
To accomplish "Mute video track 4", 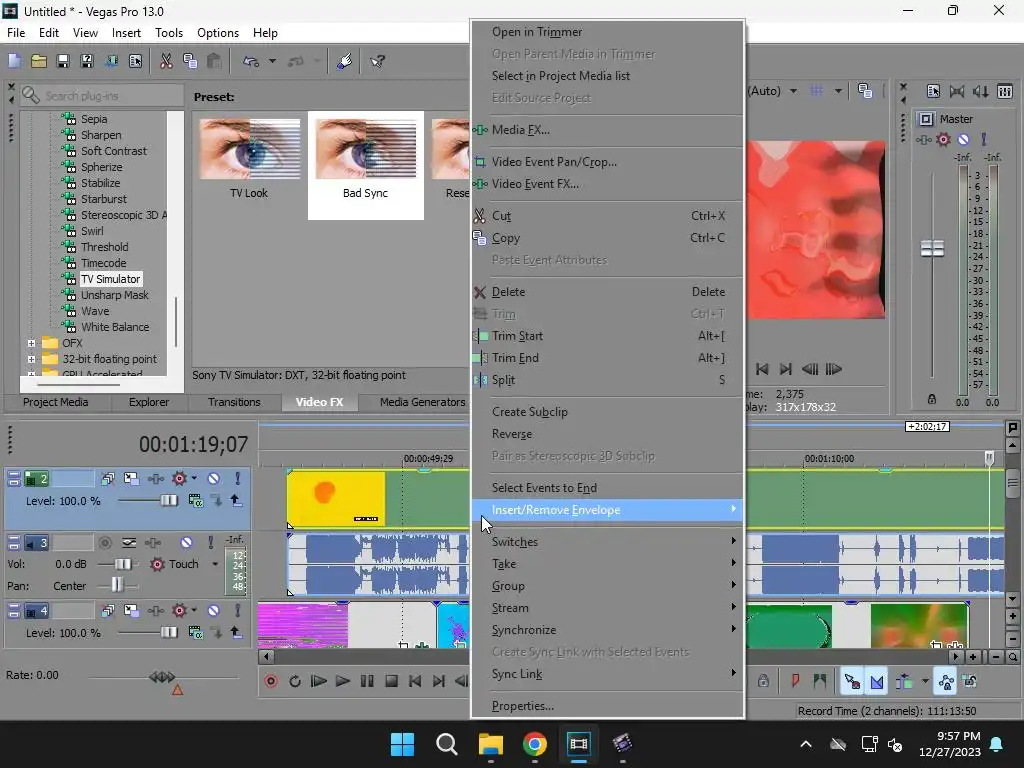I will point(213,611).
